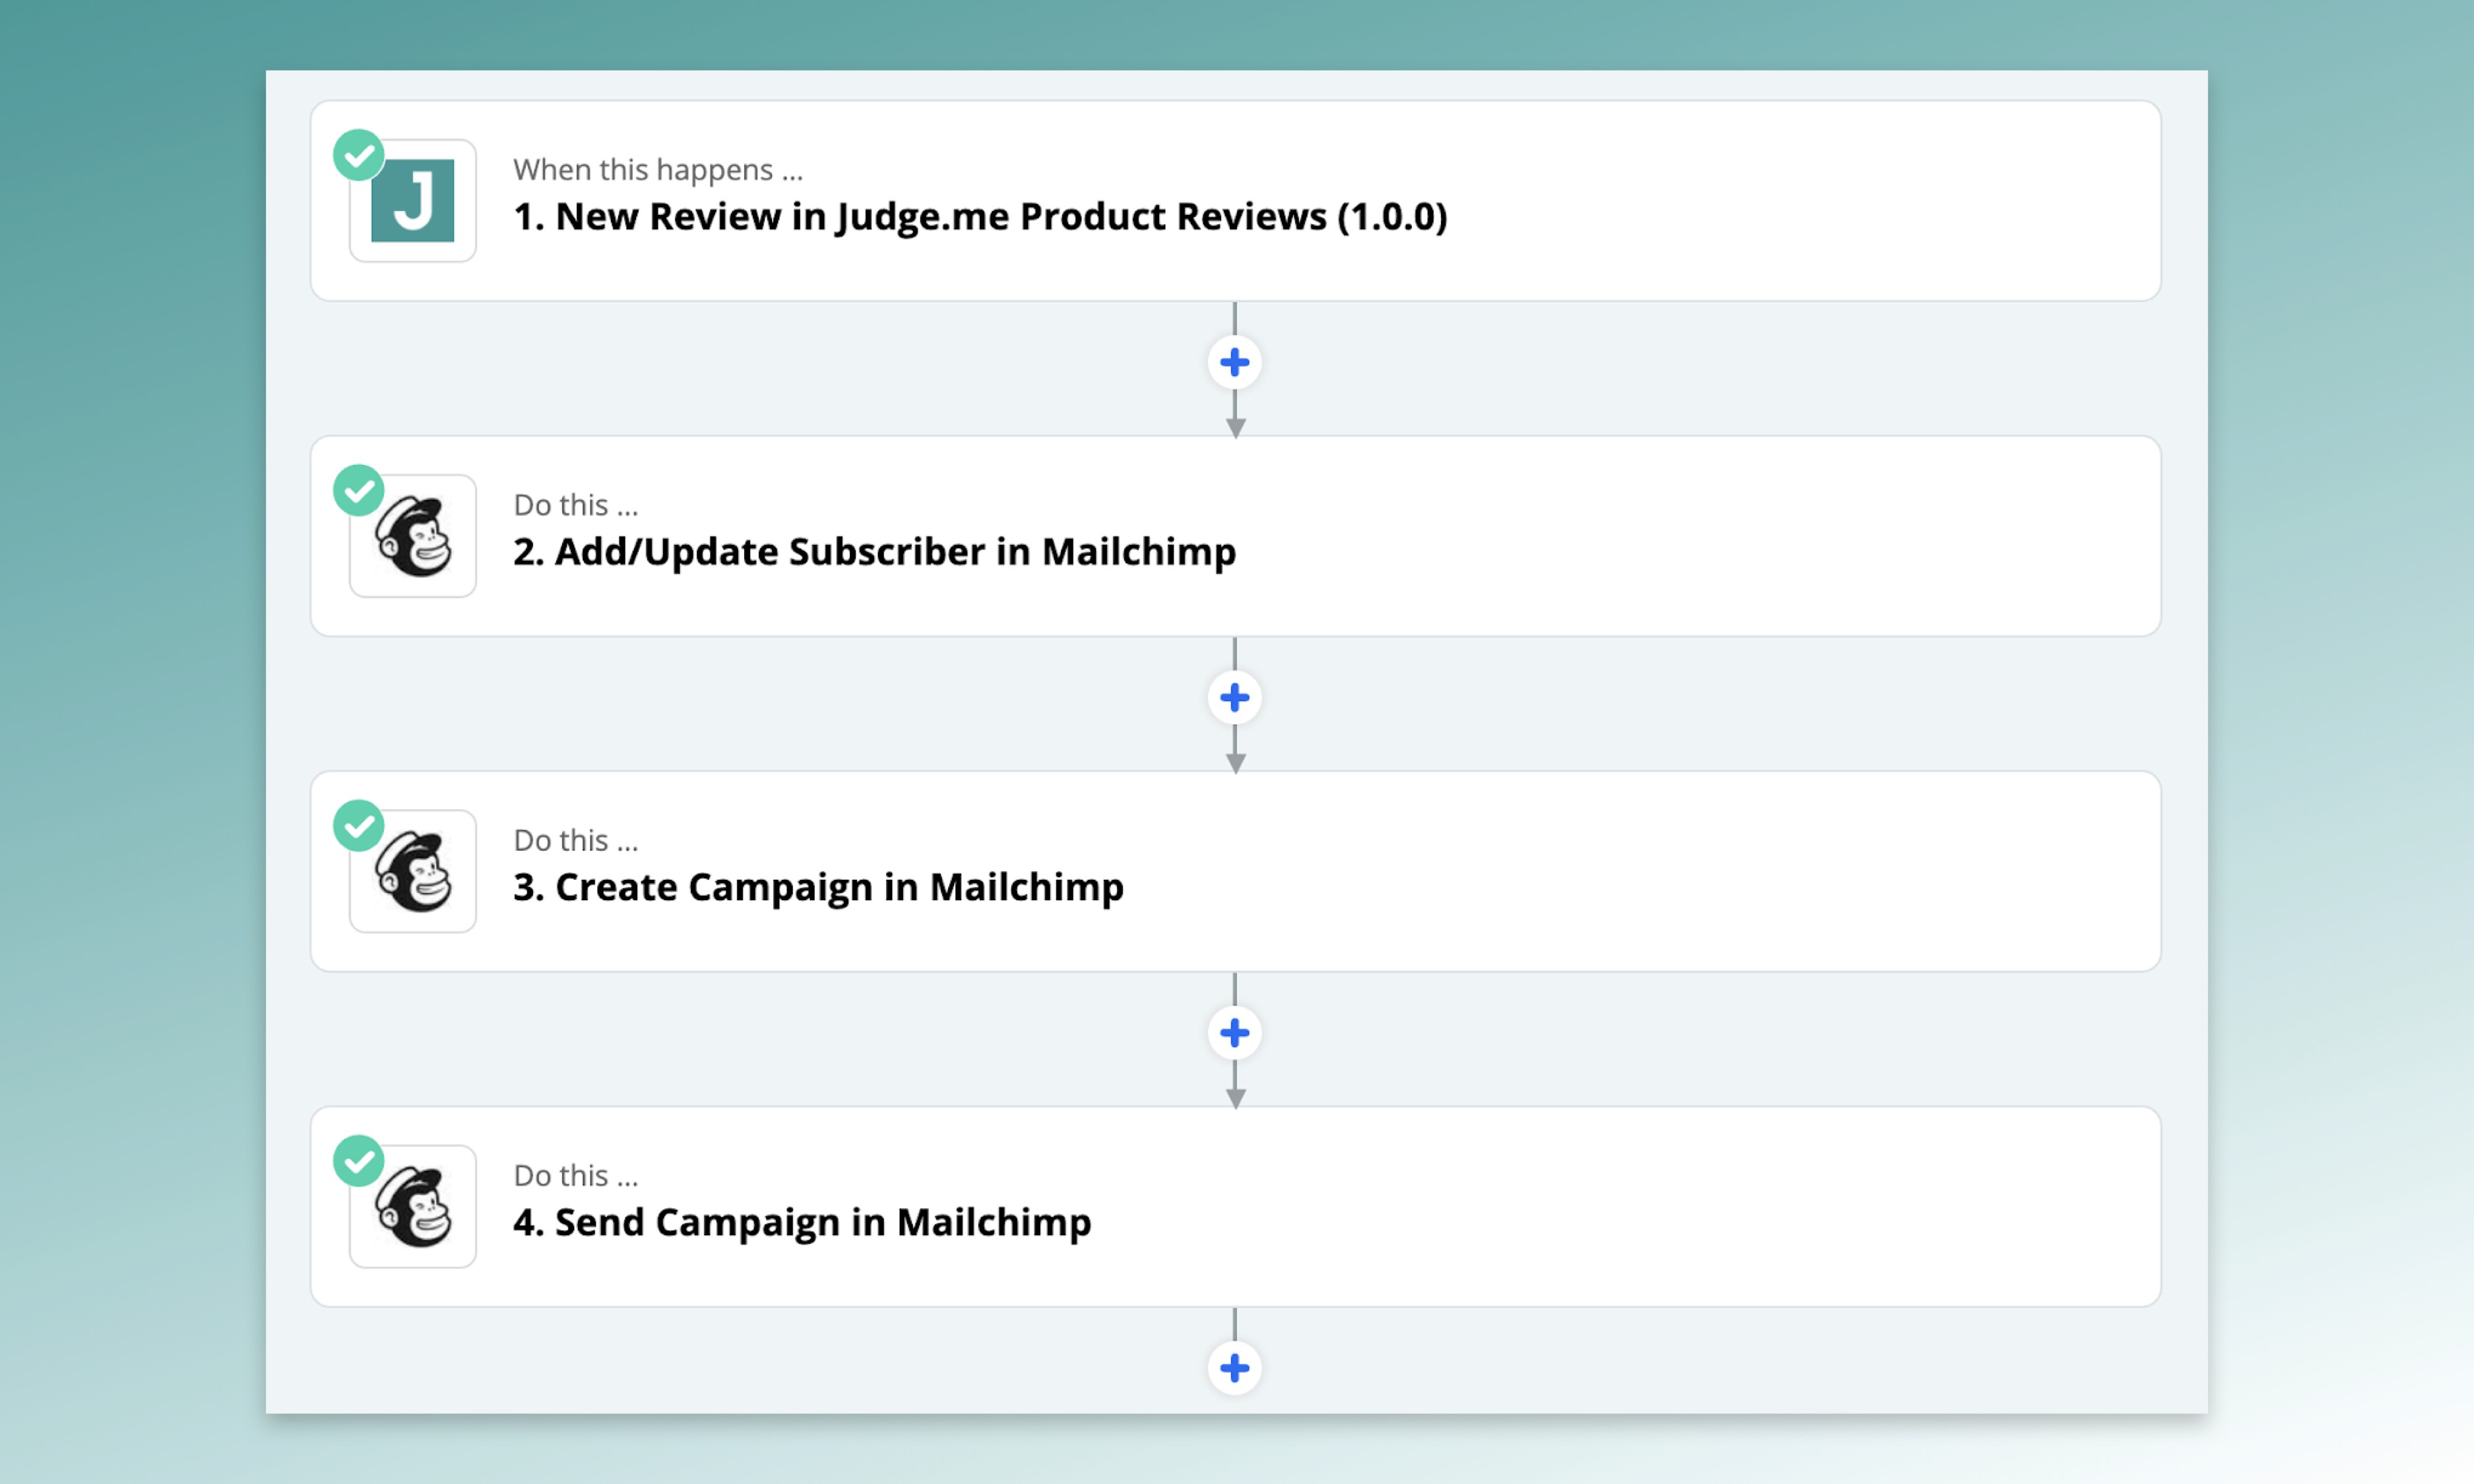This screenshot has width=2474, height=1484.
Task: Click the green checkmark on step 4
Action: point(359,1161)
